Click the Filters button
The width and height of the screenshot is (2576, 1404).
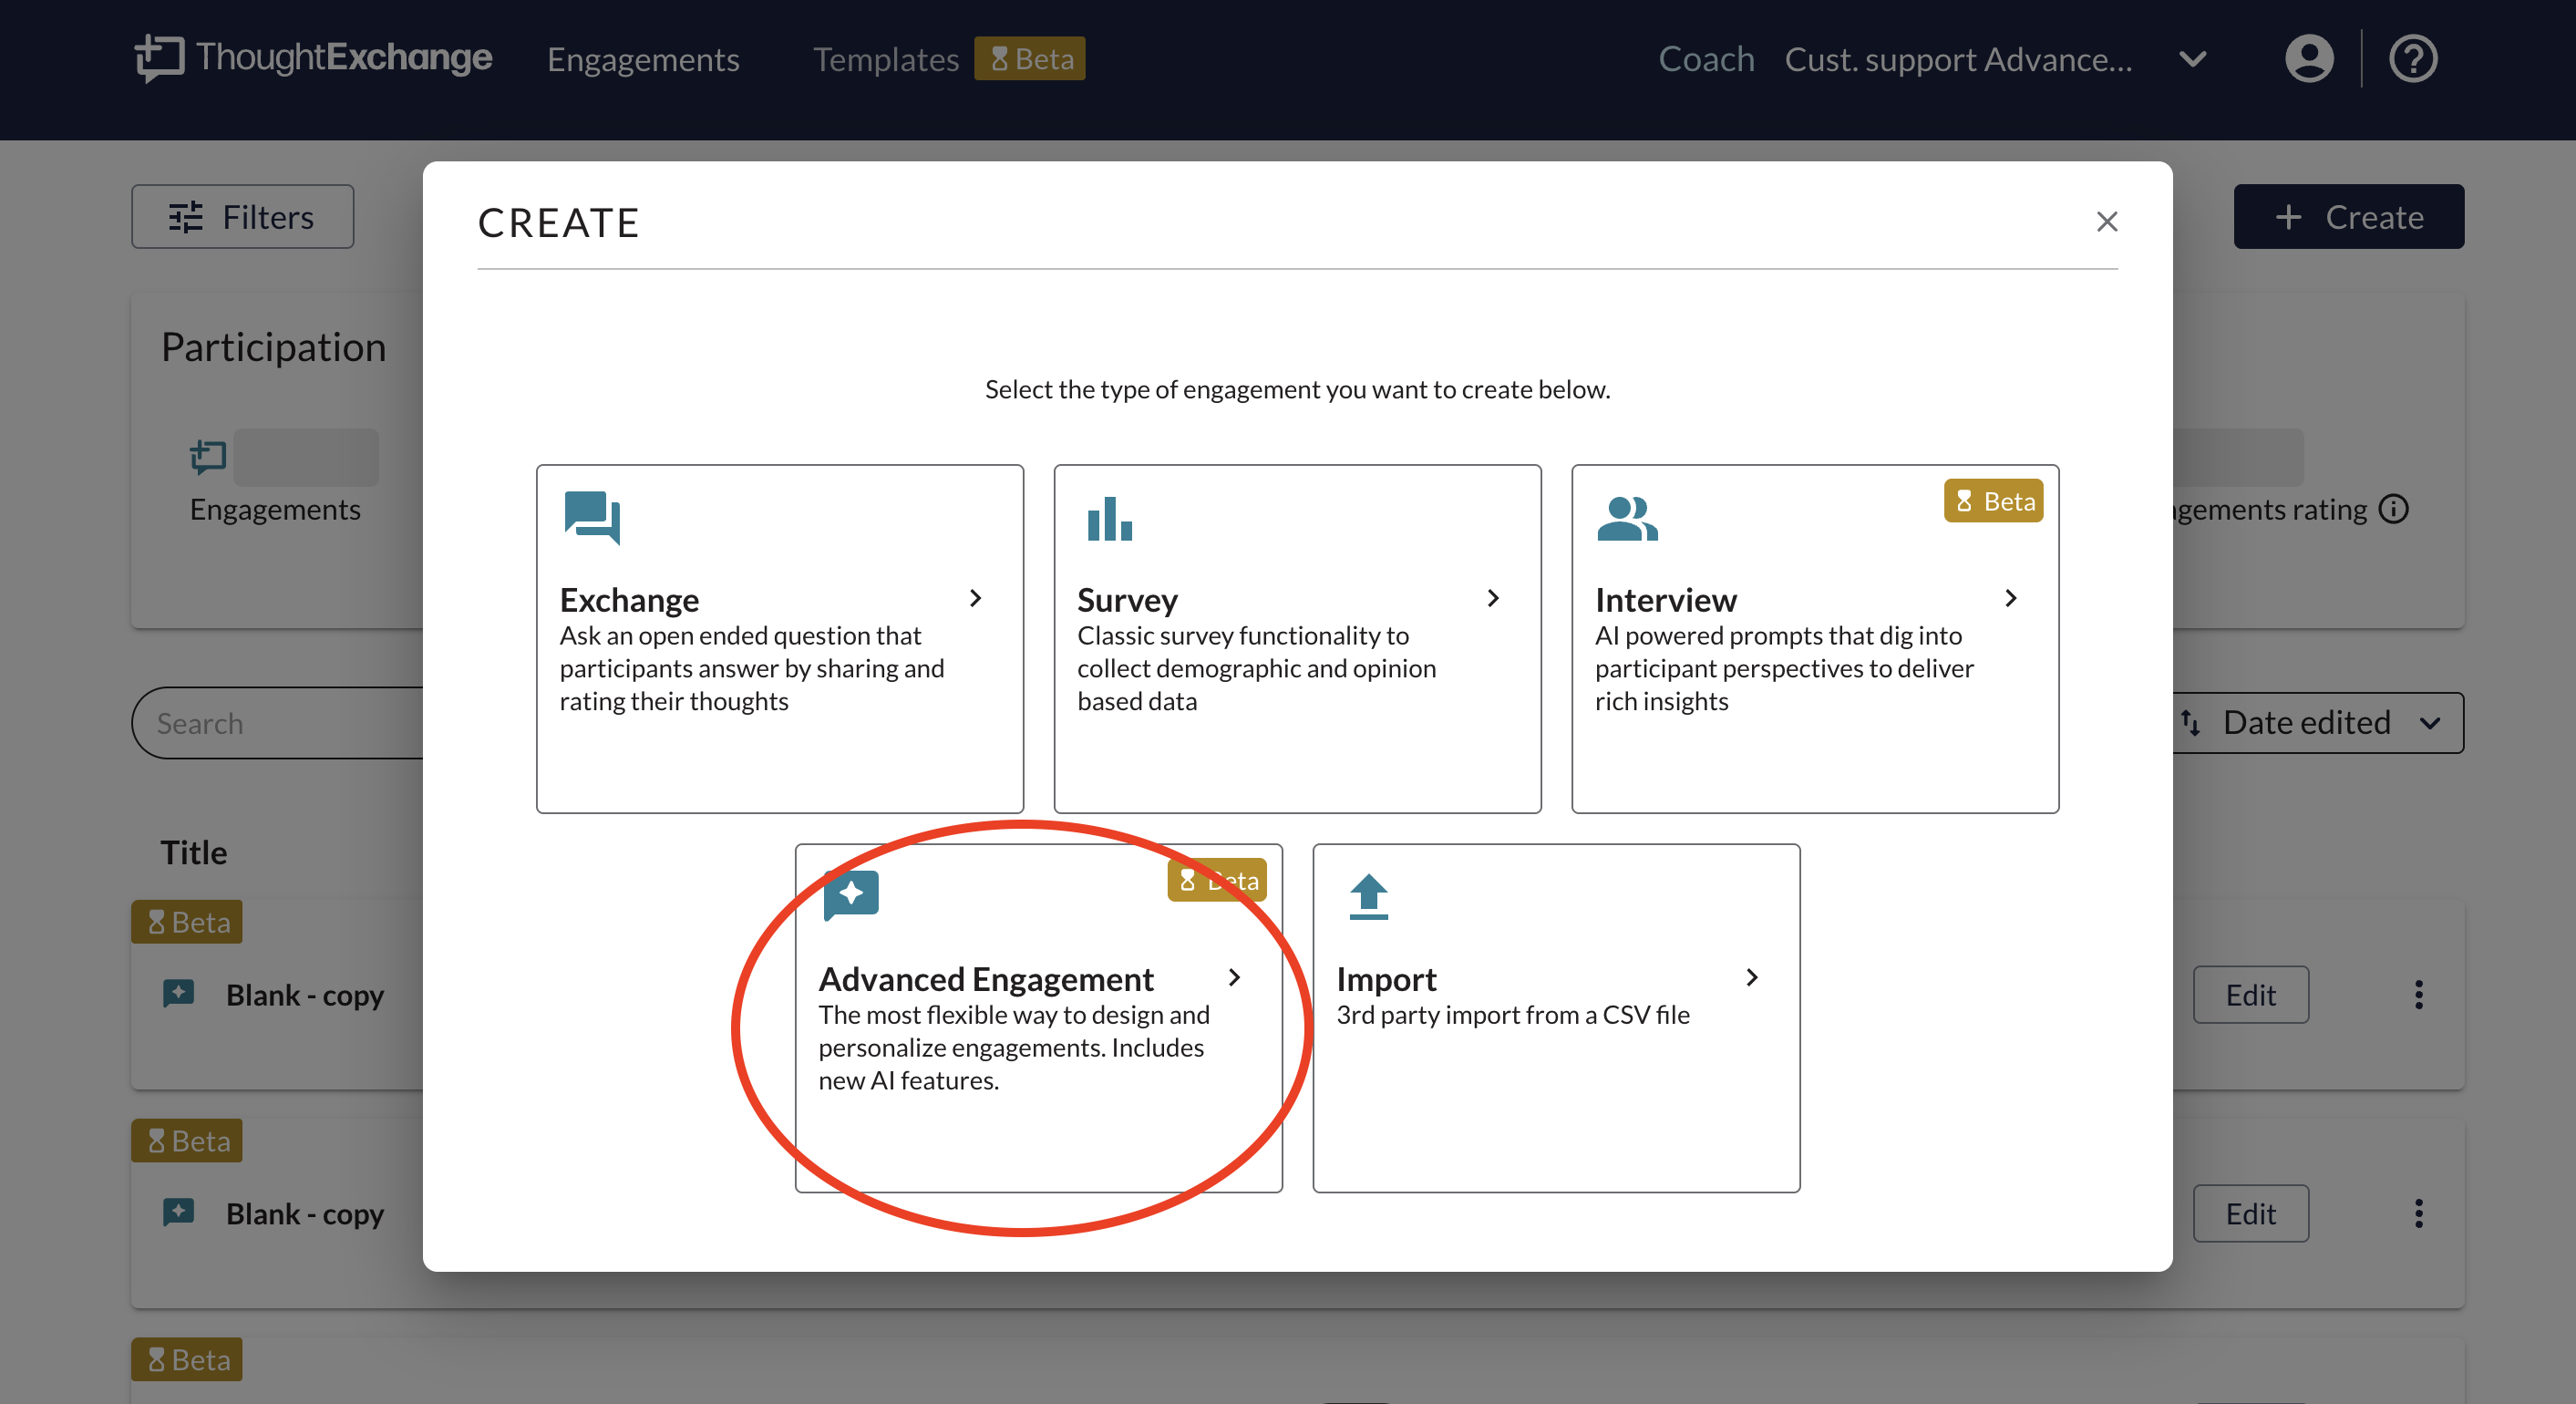242,217
